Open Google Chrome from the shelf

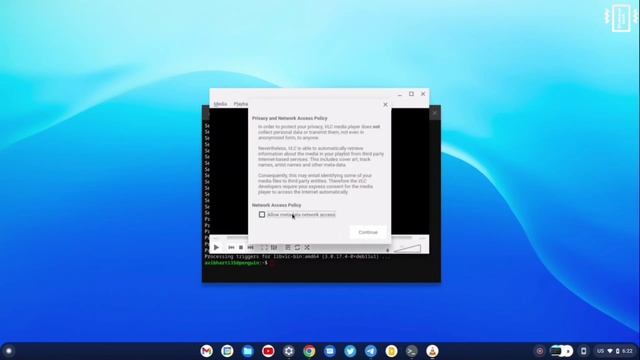click(309, 351)
